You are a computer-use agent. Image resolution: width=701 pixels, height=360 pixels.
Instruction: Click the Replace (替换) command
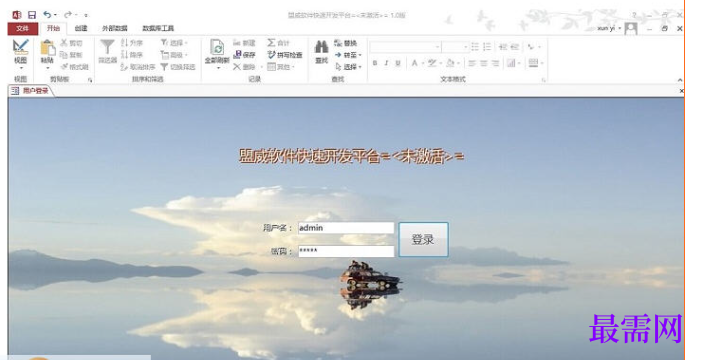pos(346,43)
